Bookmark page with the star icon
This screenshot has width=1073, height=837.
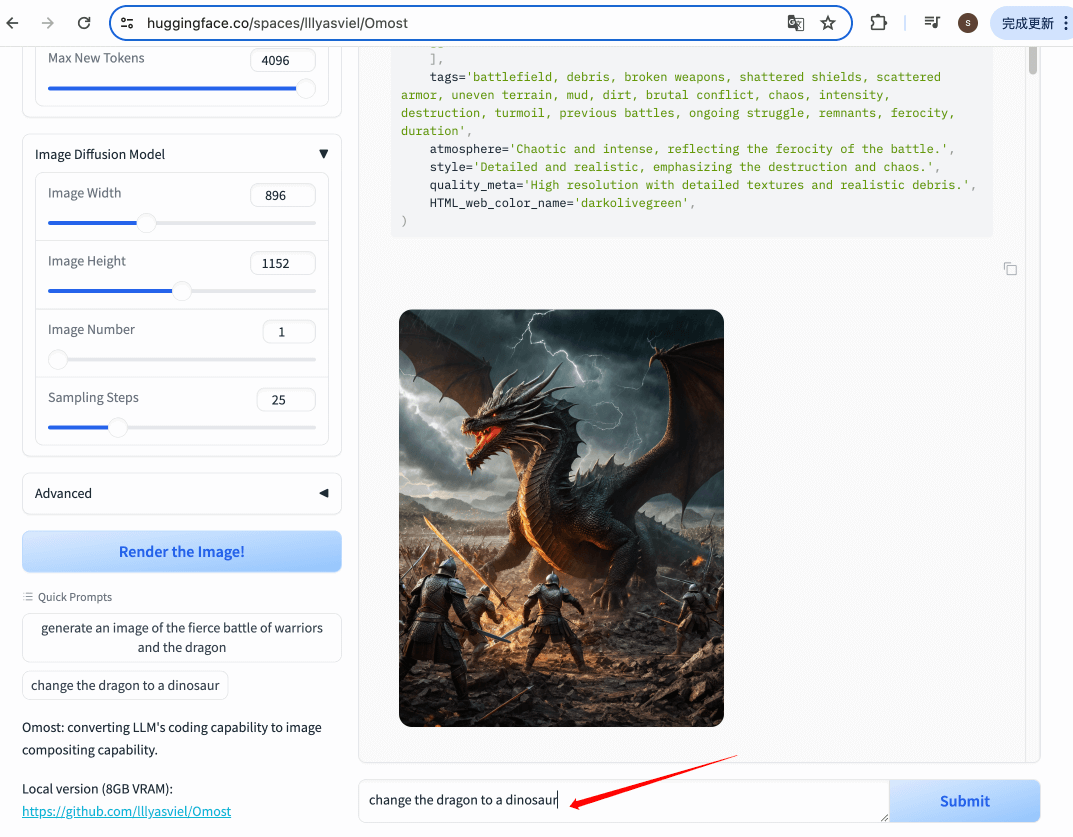pos(828,23)
